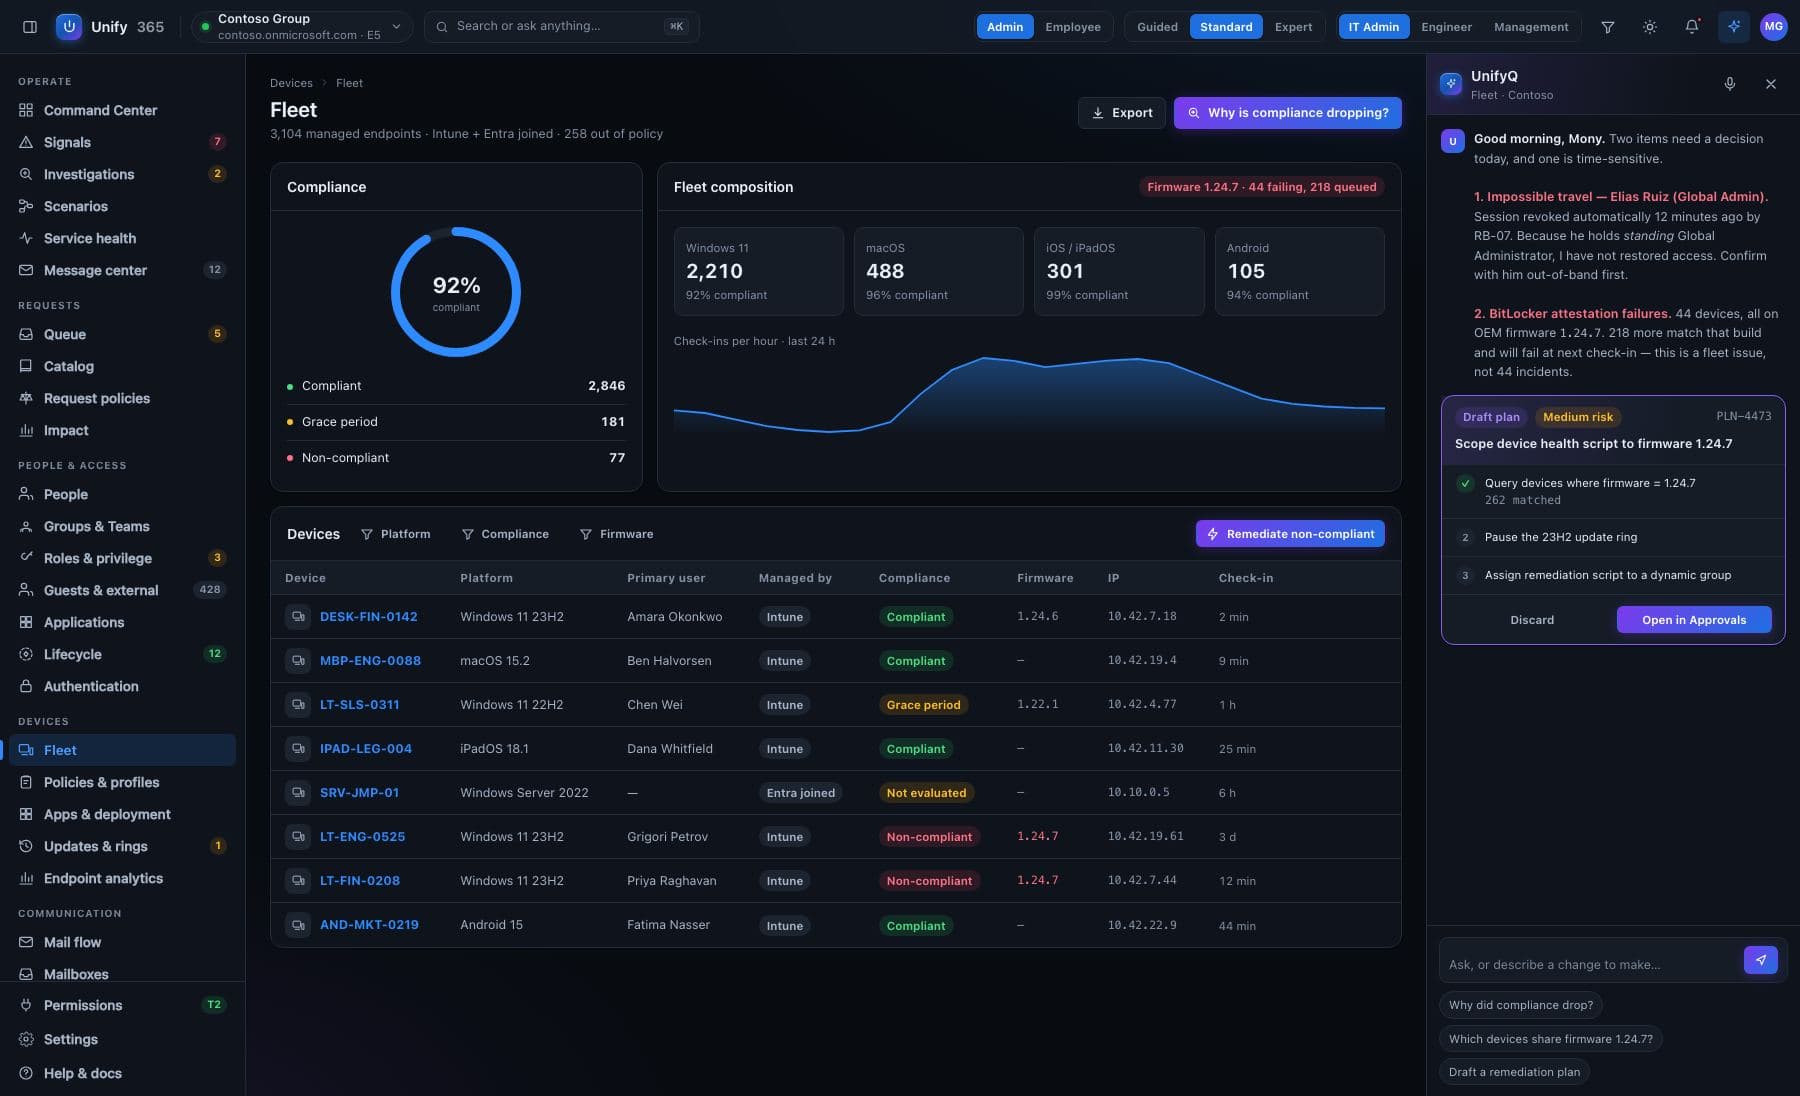Click Why is compliance dropping?
The height and width of the screenshot is (1096, 1800).
pyautogui.click(x=1288, y=113)
